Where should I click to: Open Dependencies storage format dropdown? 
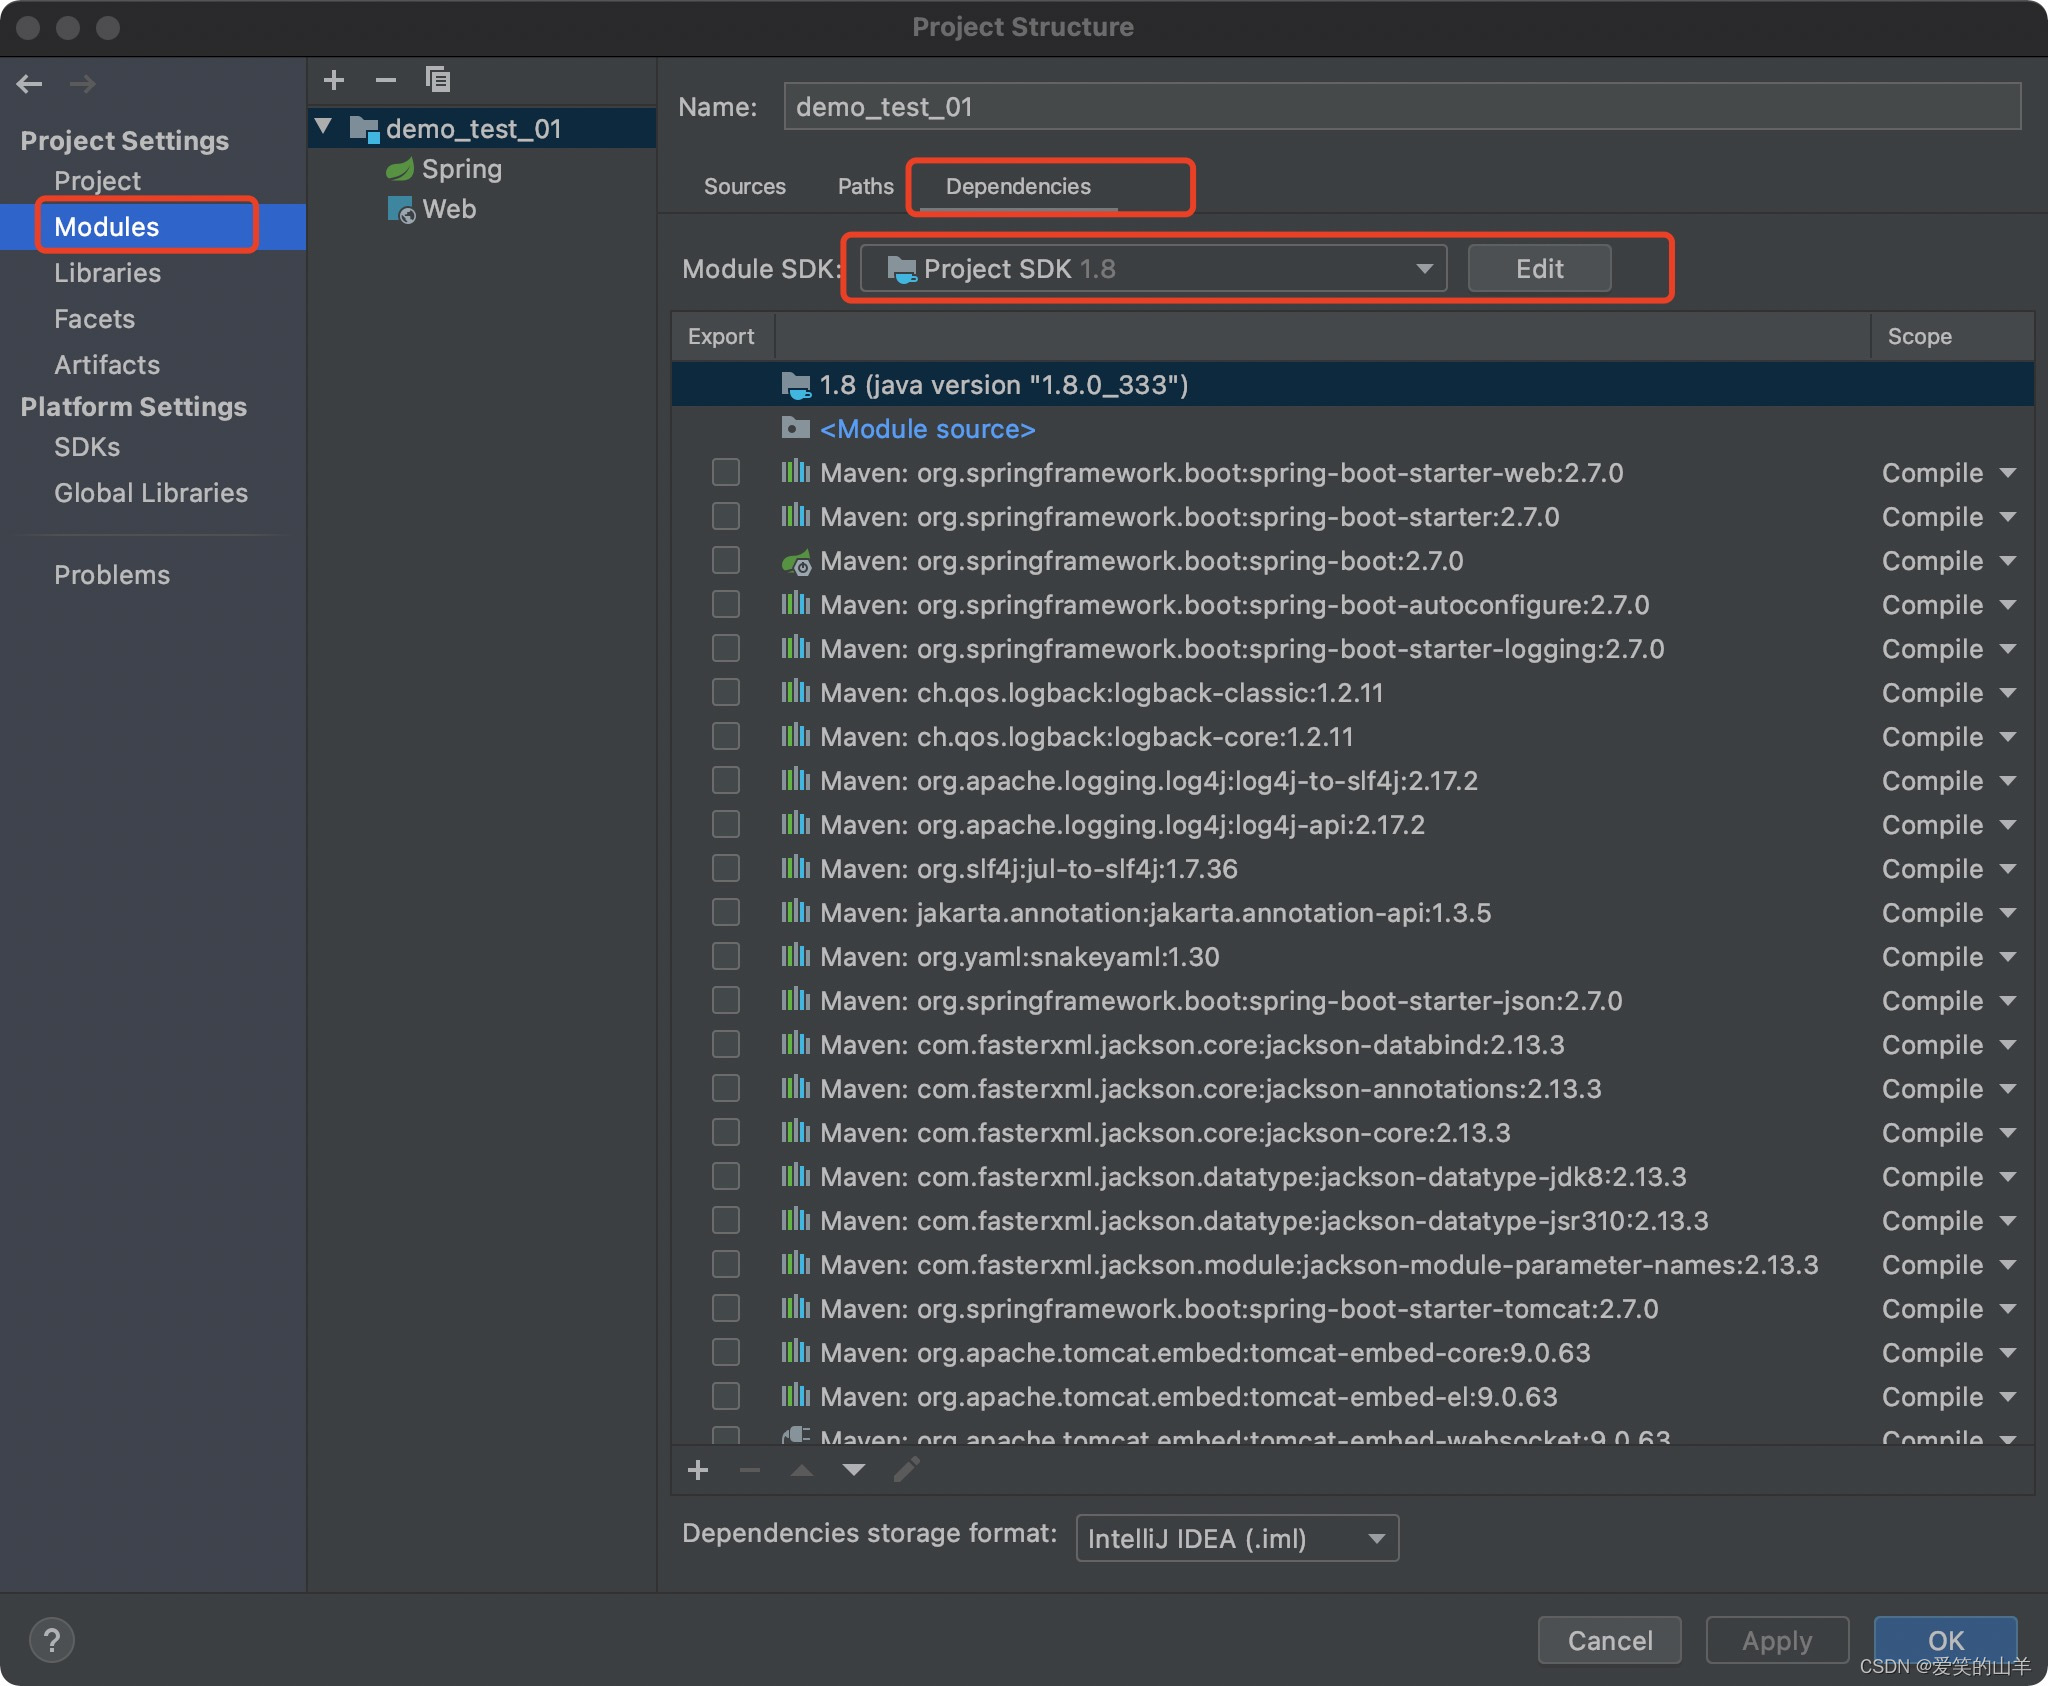click(1236, 1538)
